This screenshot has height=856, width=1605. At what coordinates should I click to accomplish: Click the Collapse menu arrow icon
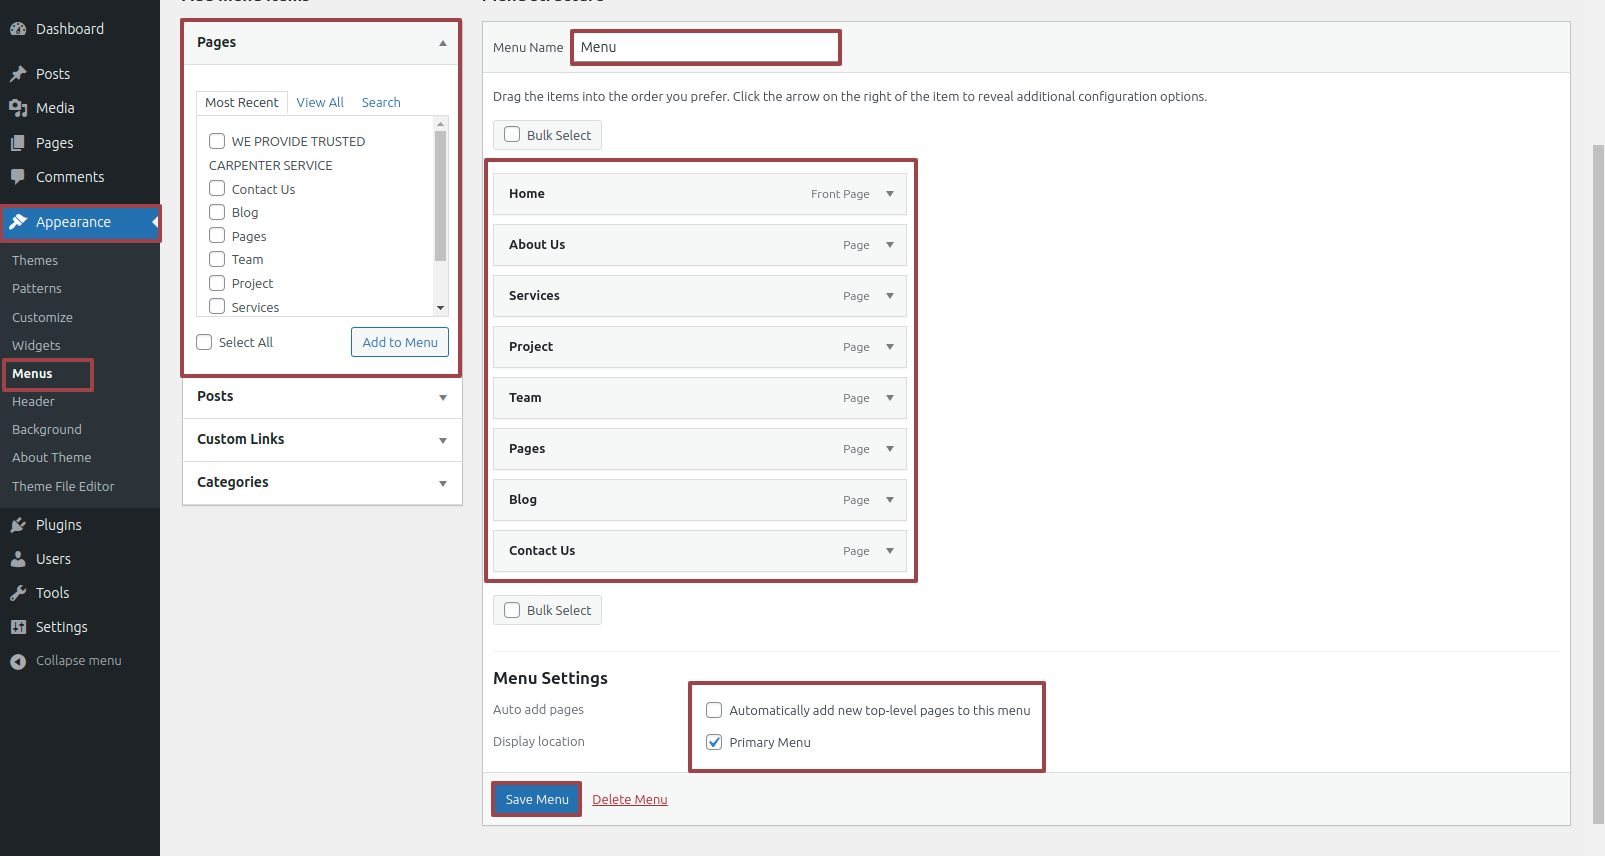[x=18, y=661]
